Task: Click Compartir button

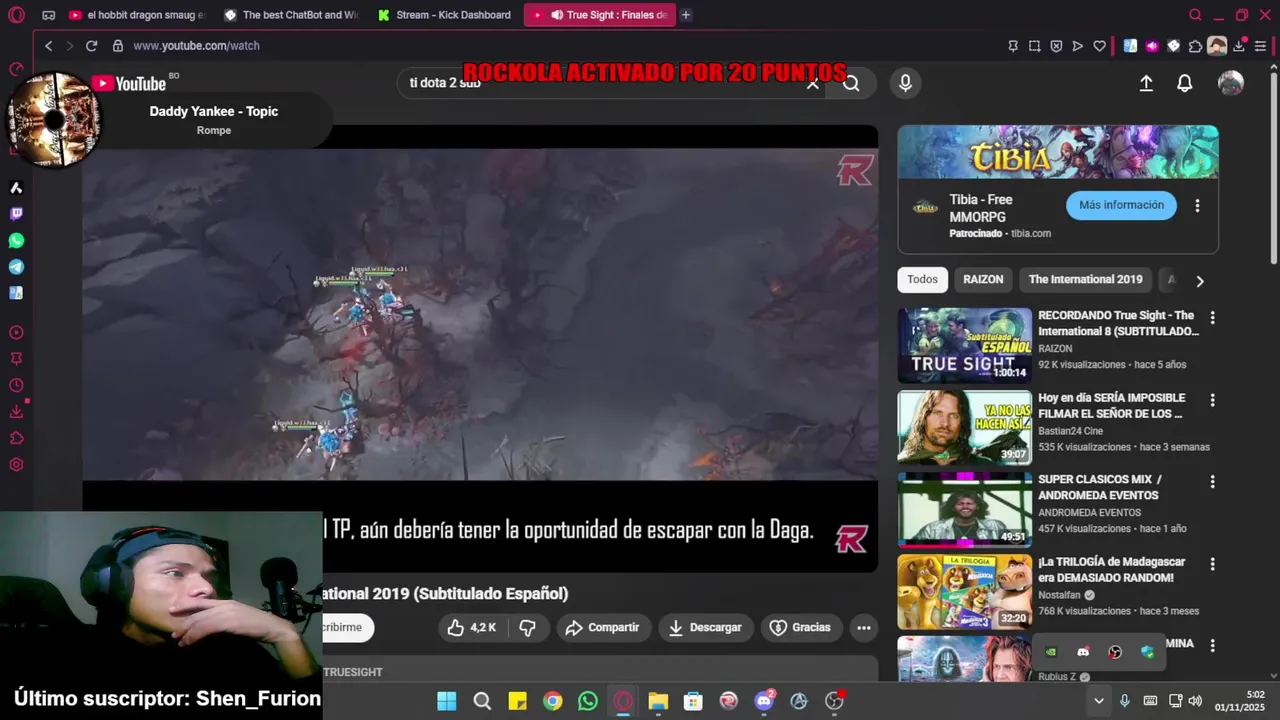Action: [x=603, y=628]
